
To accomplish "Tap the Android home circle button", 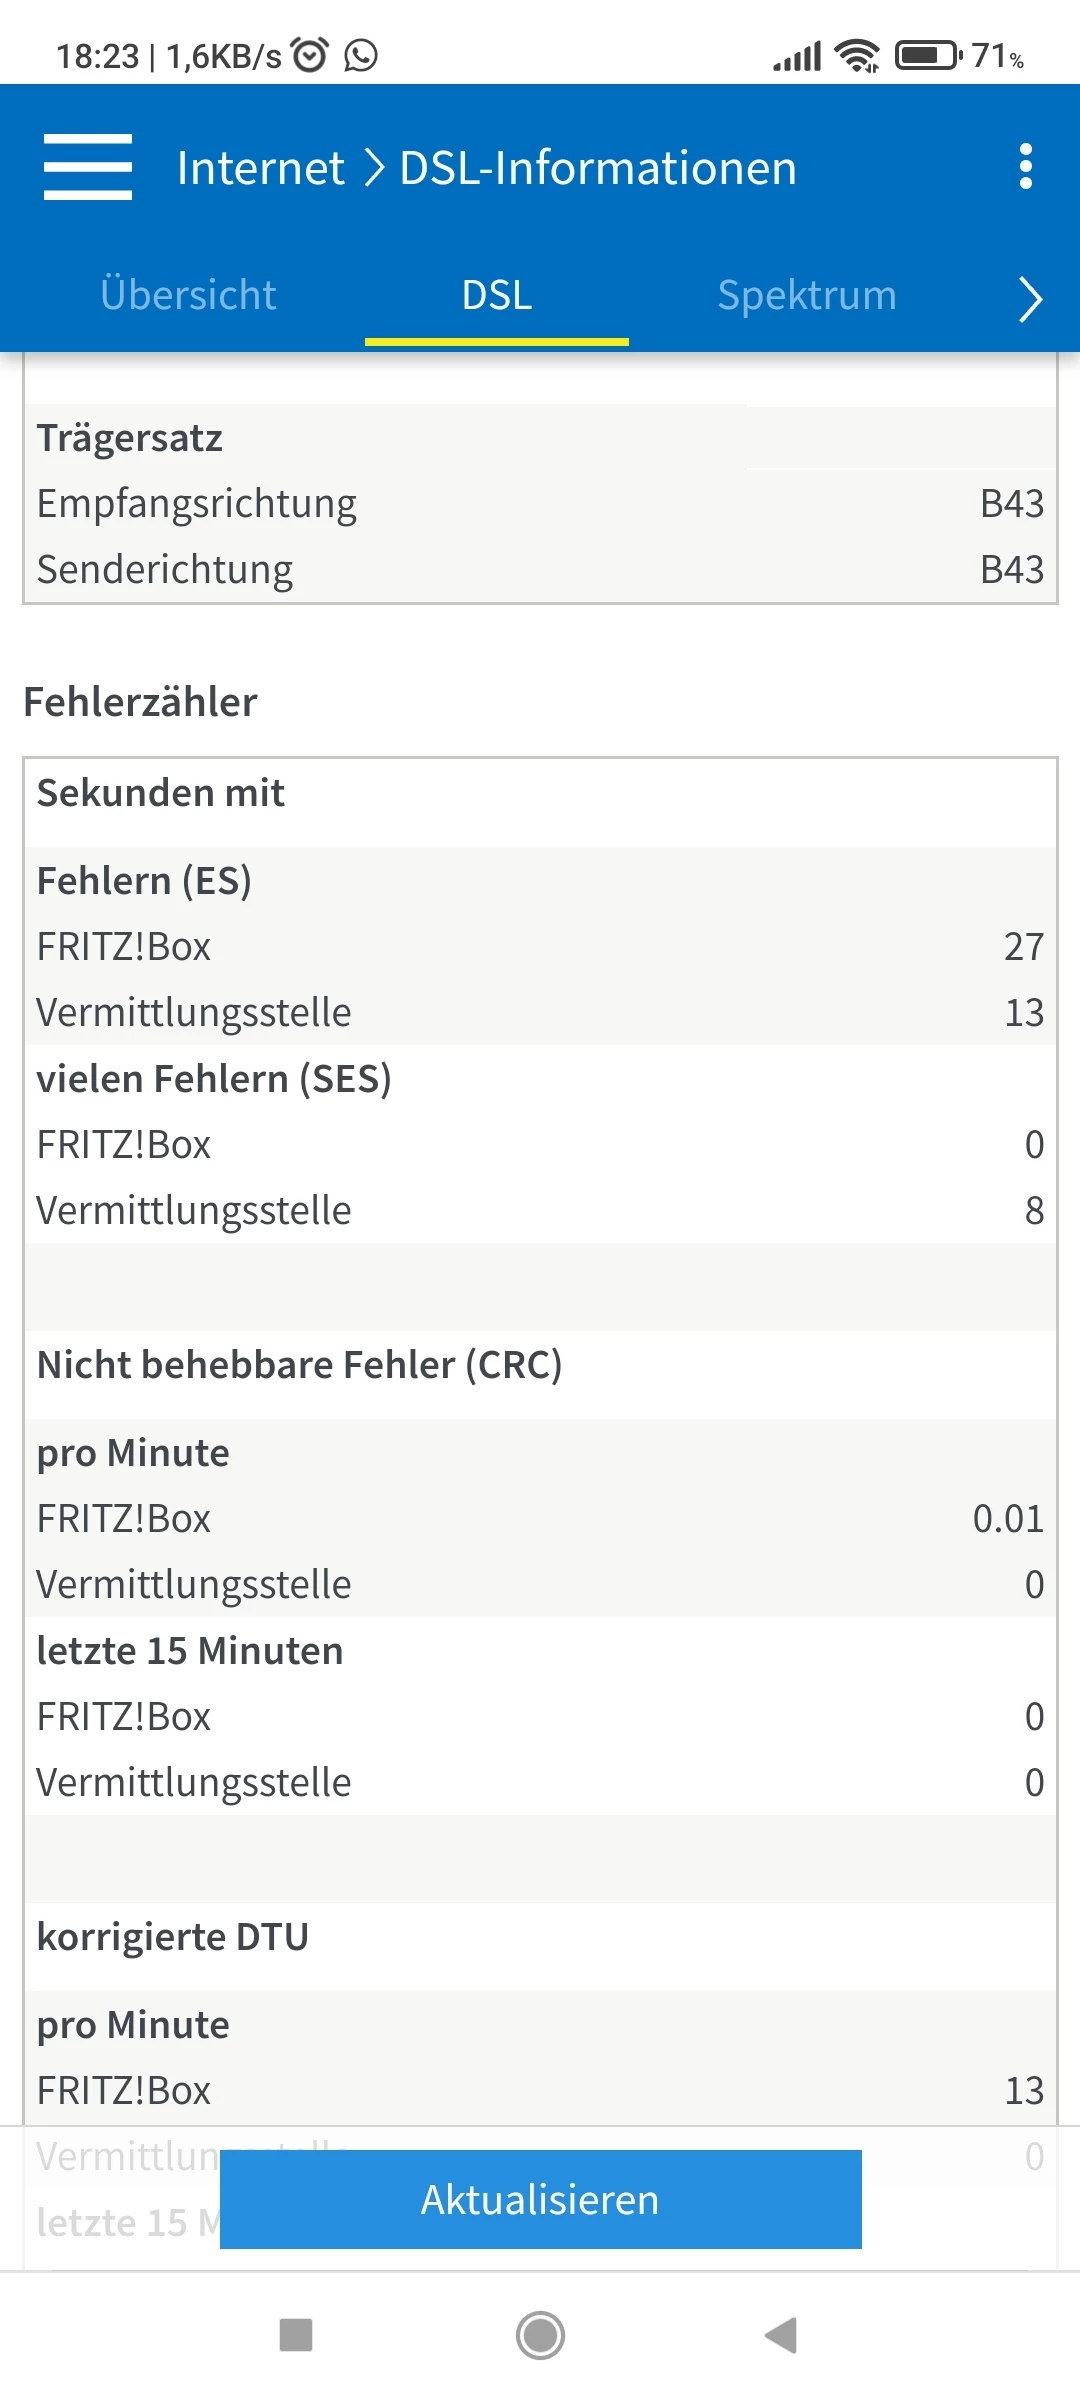I will [x=540, y=2336].
